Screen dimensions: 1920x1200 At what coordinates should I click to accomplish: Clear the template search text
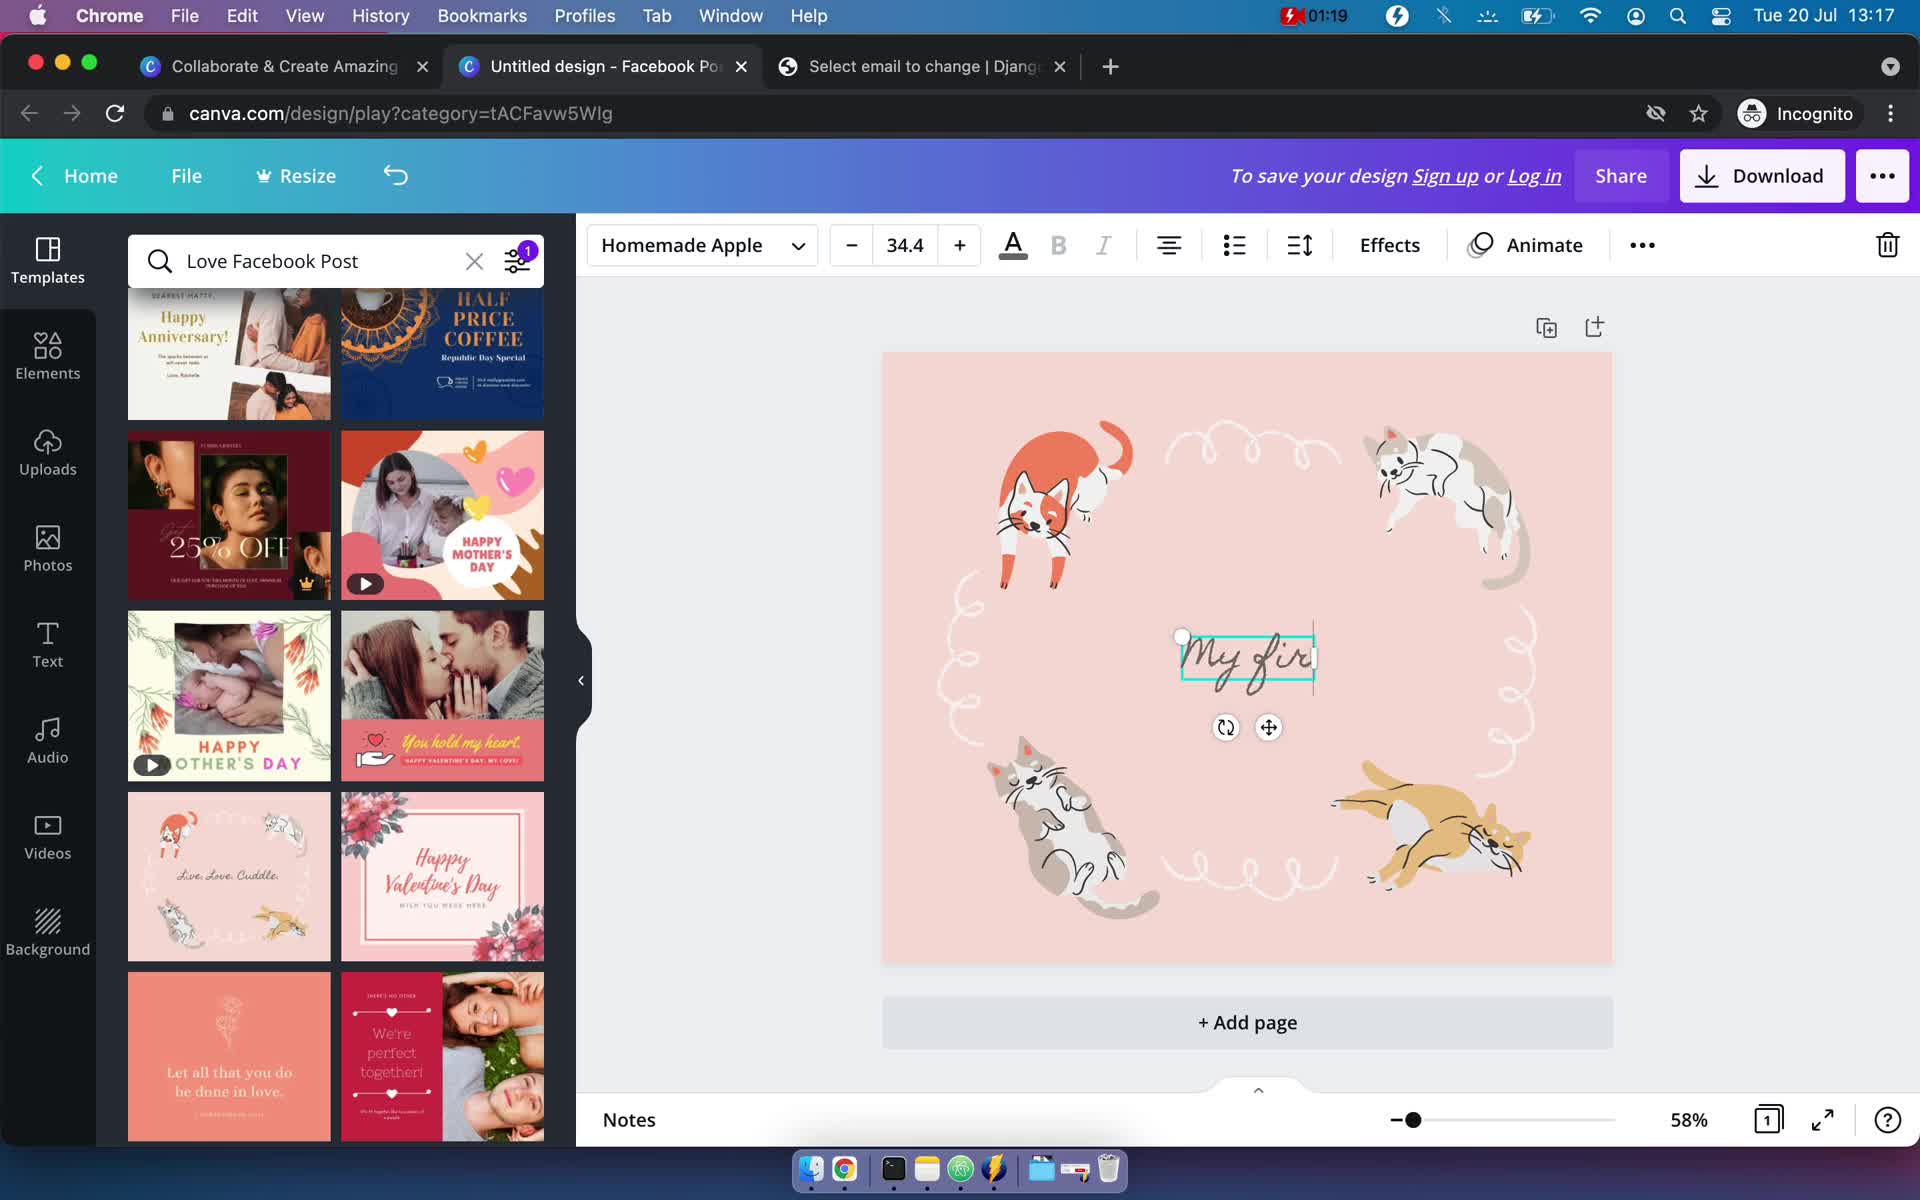click(x=474, y=261)
